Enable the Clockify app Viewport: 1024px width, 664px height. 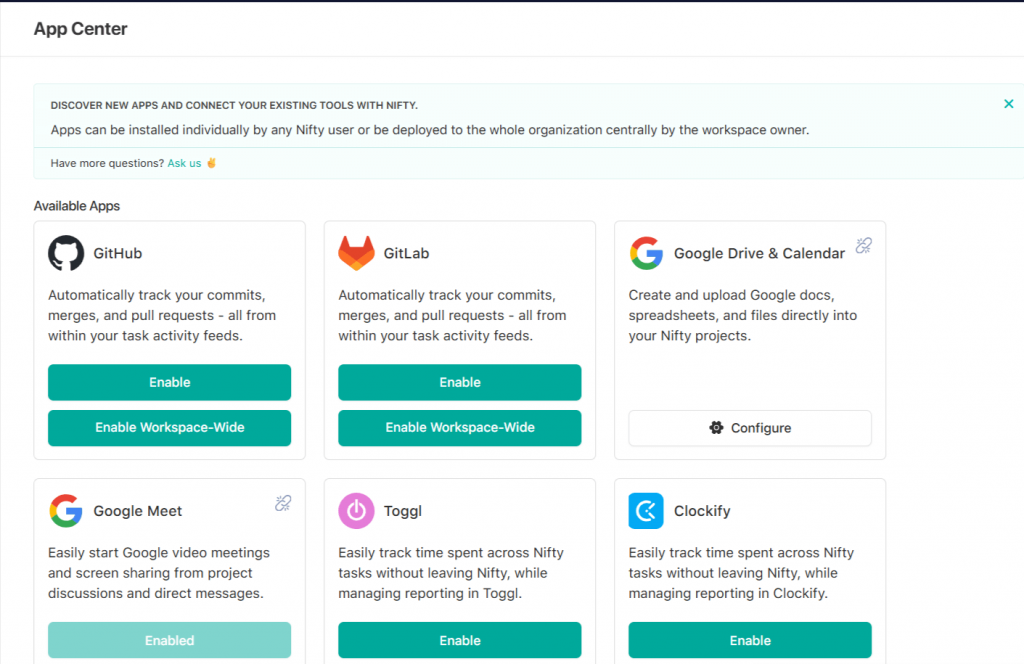(750, 640)
